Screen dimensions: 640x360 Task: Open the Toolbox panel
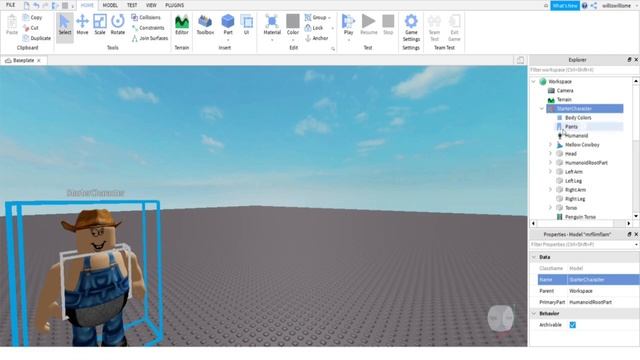205,24
